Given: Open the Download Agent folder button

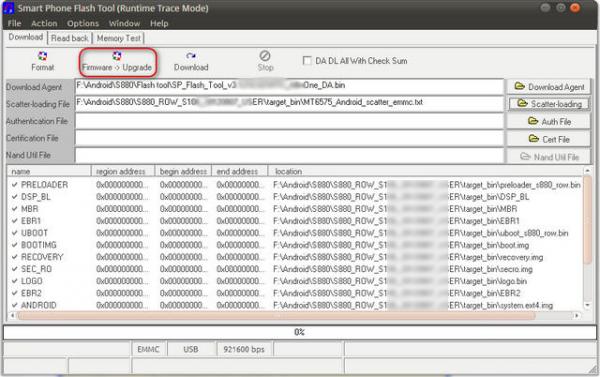Looking at the screenshot, I should (549, 87).
